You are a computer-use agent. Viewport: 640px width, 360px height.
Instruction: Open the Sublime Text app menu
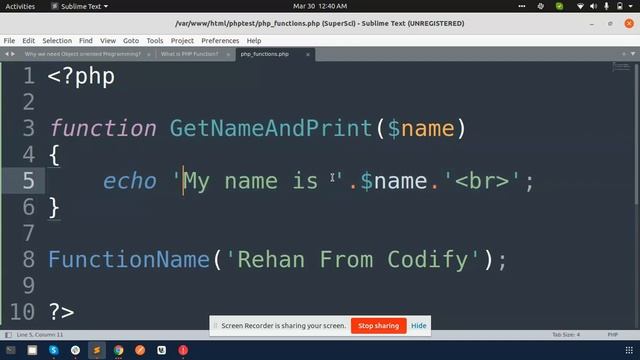point(80,6)
